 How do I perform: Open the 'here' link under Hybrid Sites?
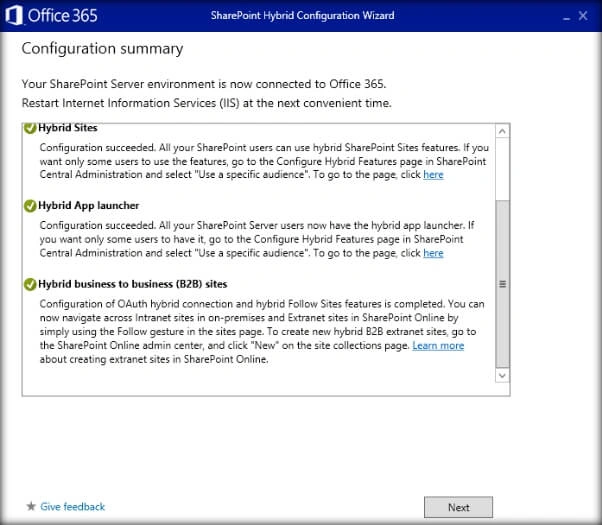[x=433, y=175]
